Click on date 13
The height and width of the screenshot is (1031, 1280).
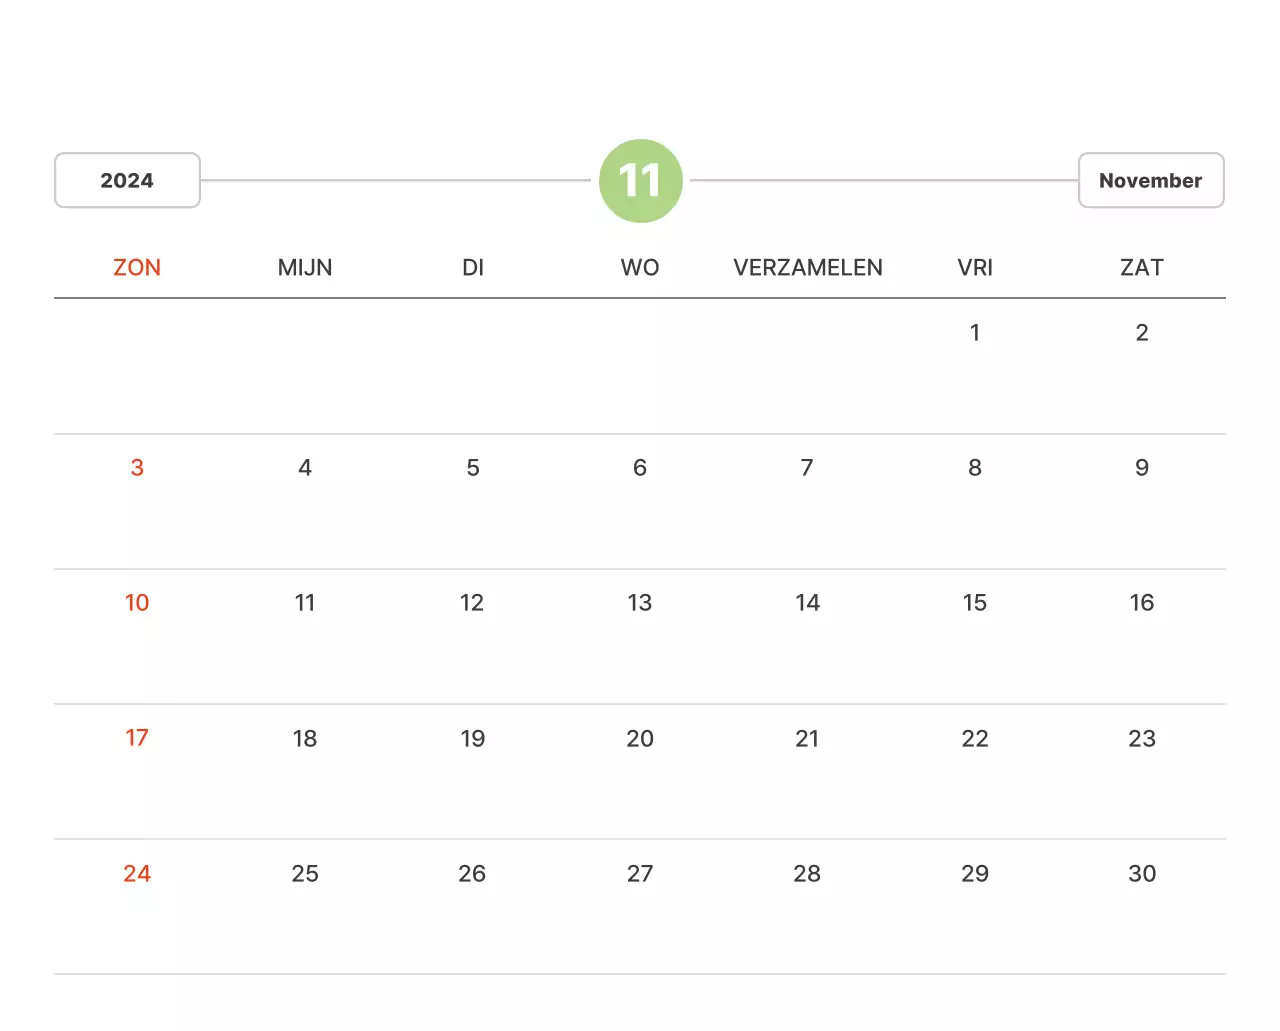[640, 602]
